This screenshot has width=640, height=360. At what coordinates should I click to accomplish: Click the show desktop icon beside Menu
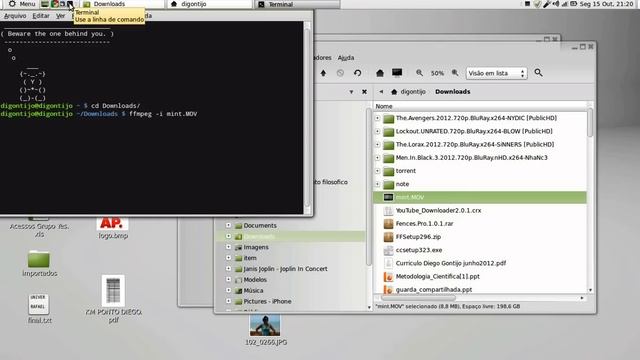pos(45,4)
